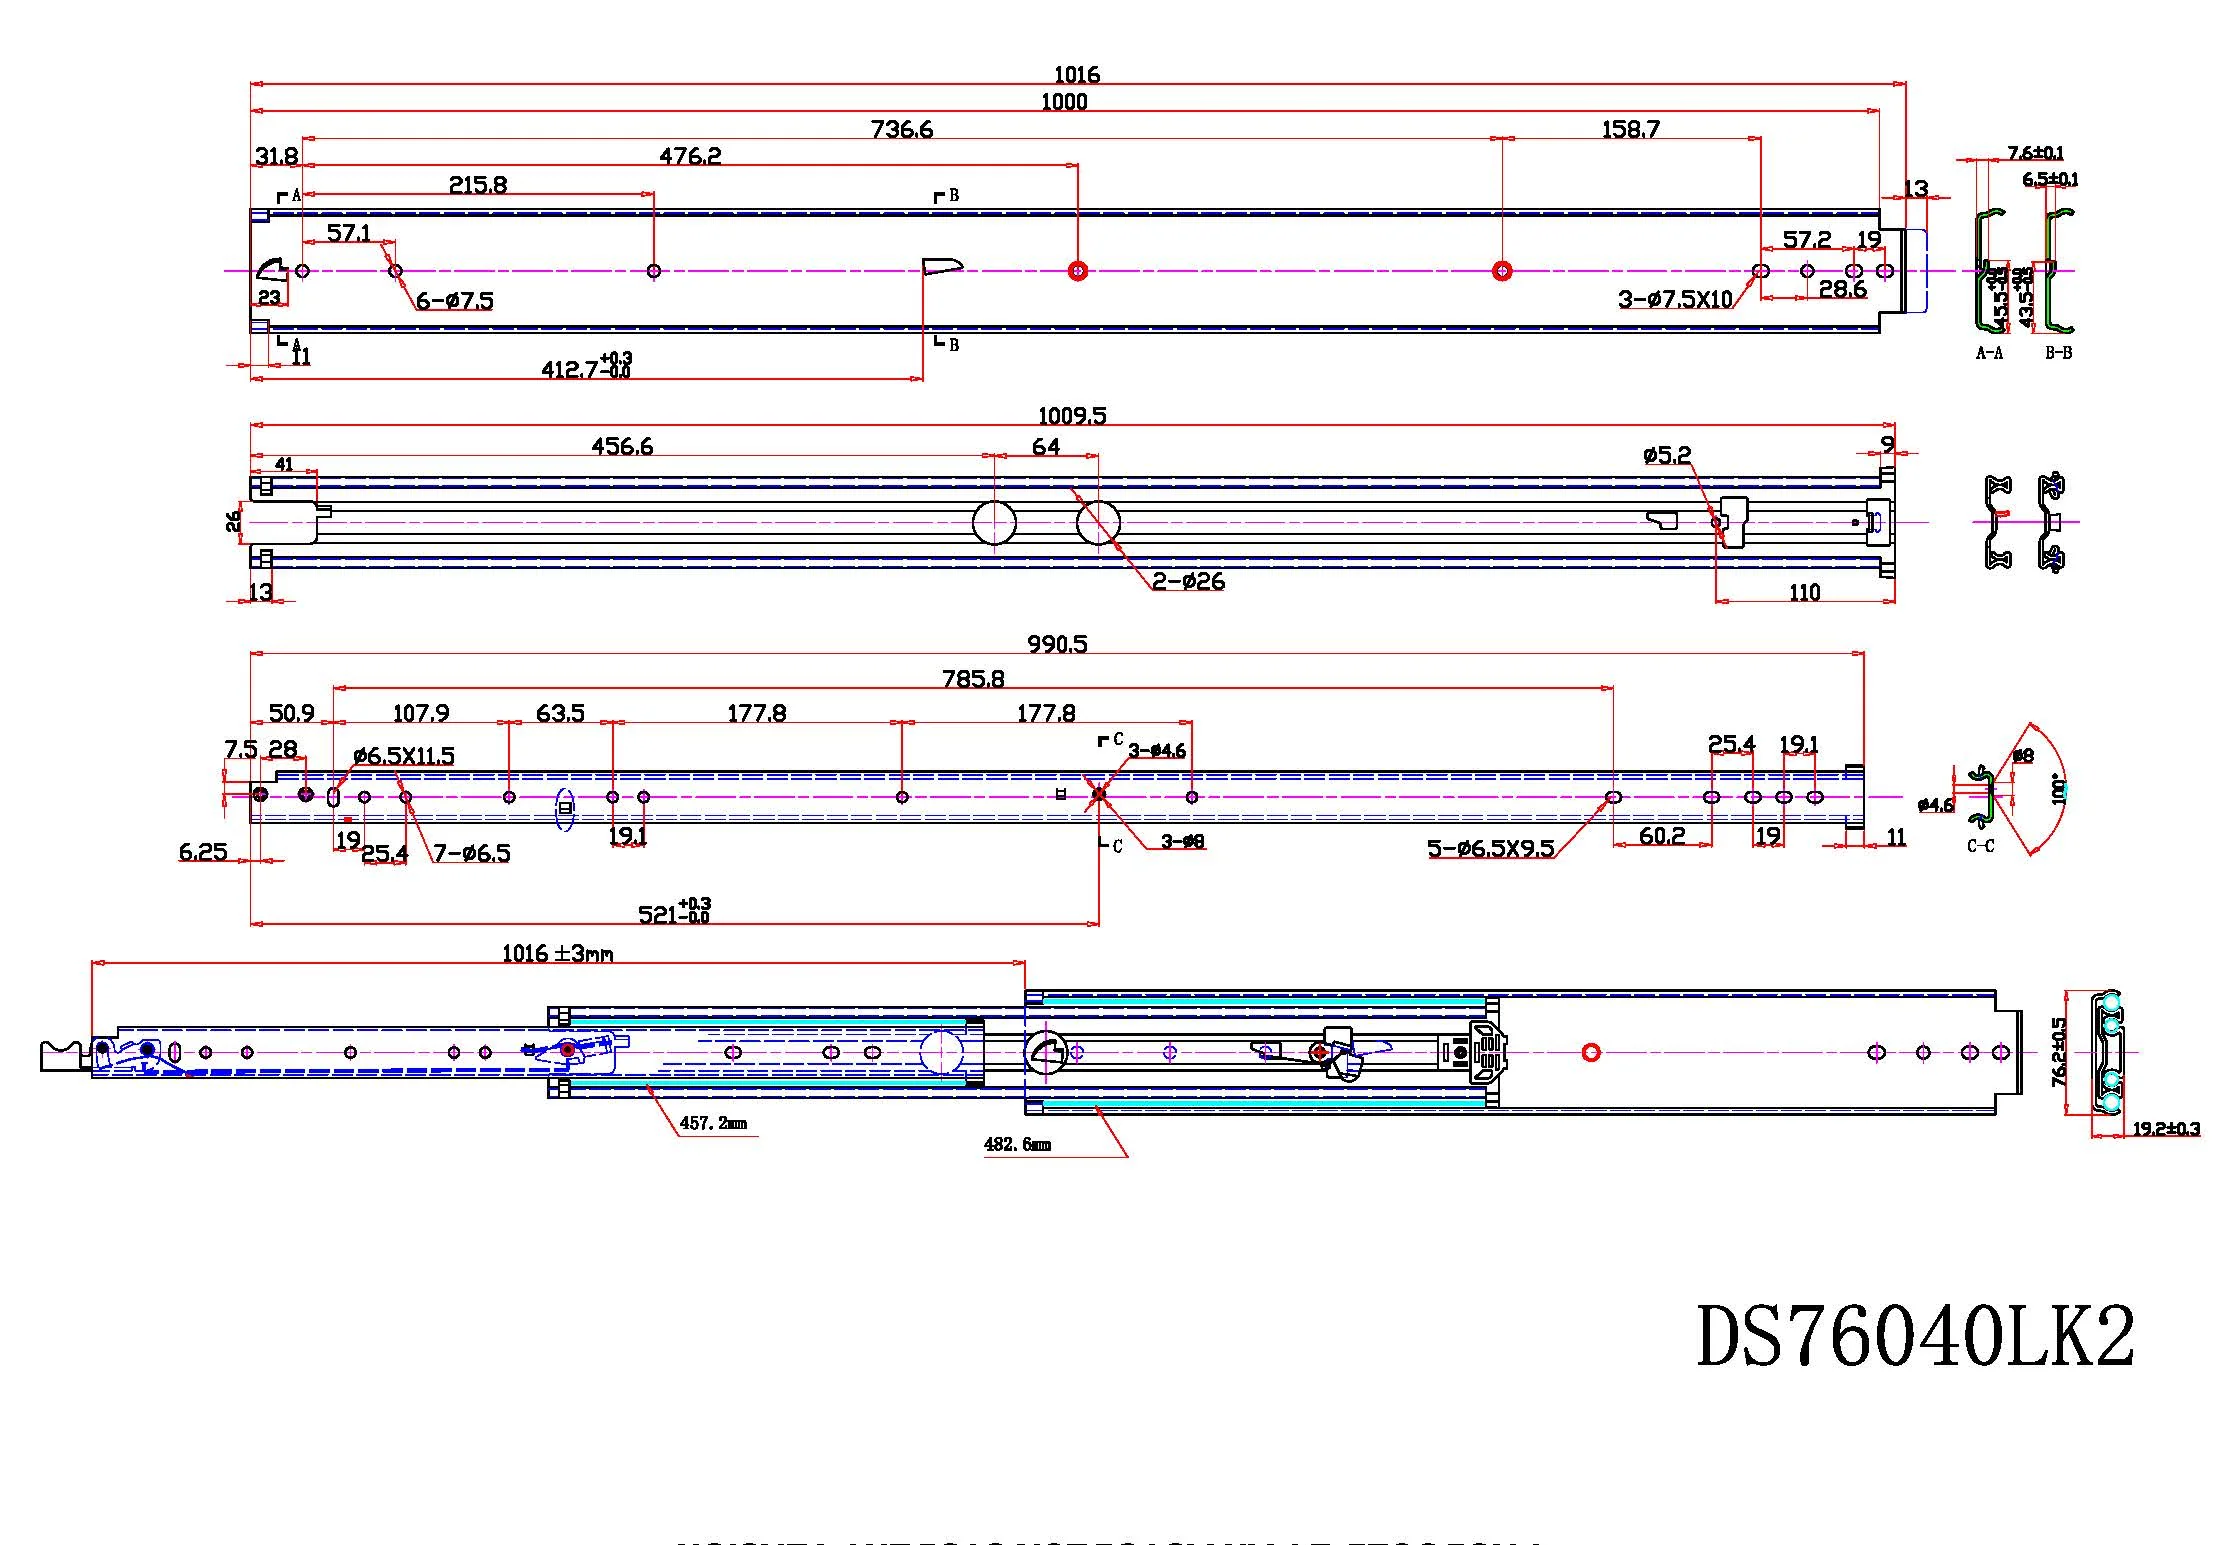
Task: Click the 412.7 toleranced dimension
Action: [x=587, y=367]
